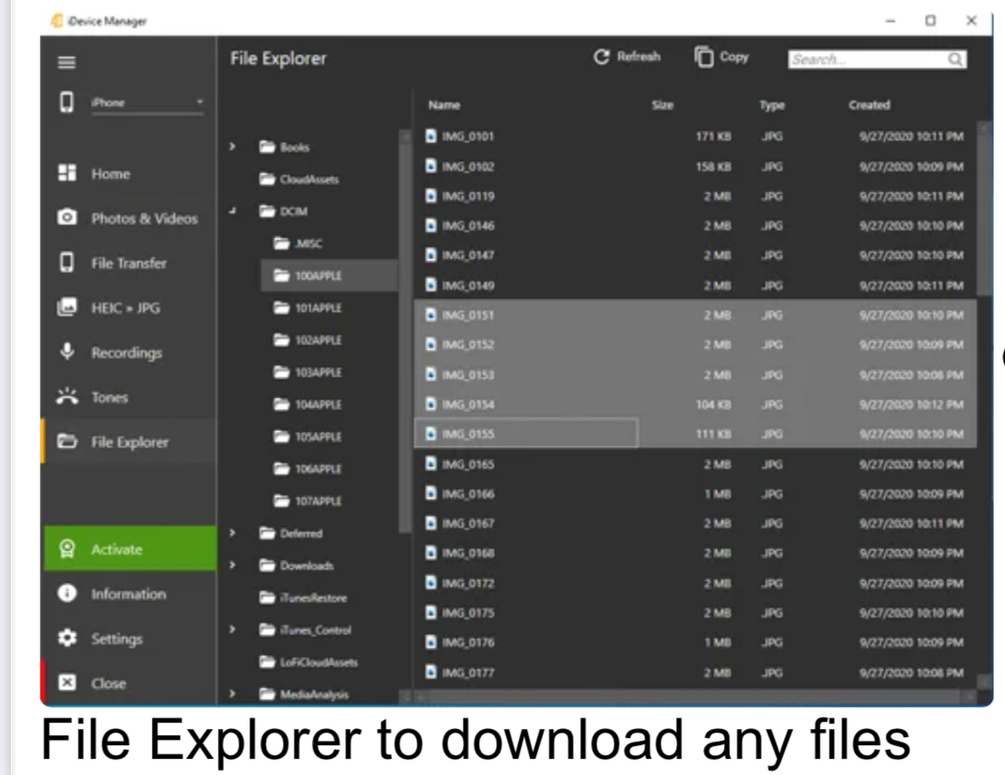Select the 107APPLE folder
Viewport: 1005px width, 775px height.
pos(308,501)
